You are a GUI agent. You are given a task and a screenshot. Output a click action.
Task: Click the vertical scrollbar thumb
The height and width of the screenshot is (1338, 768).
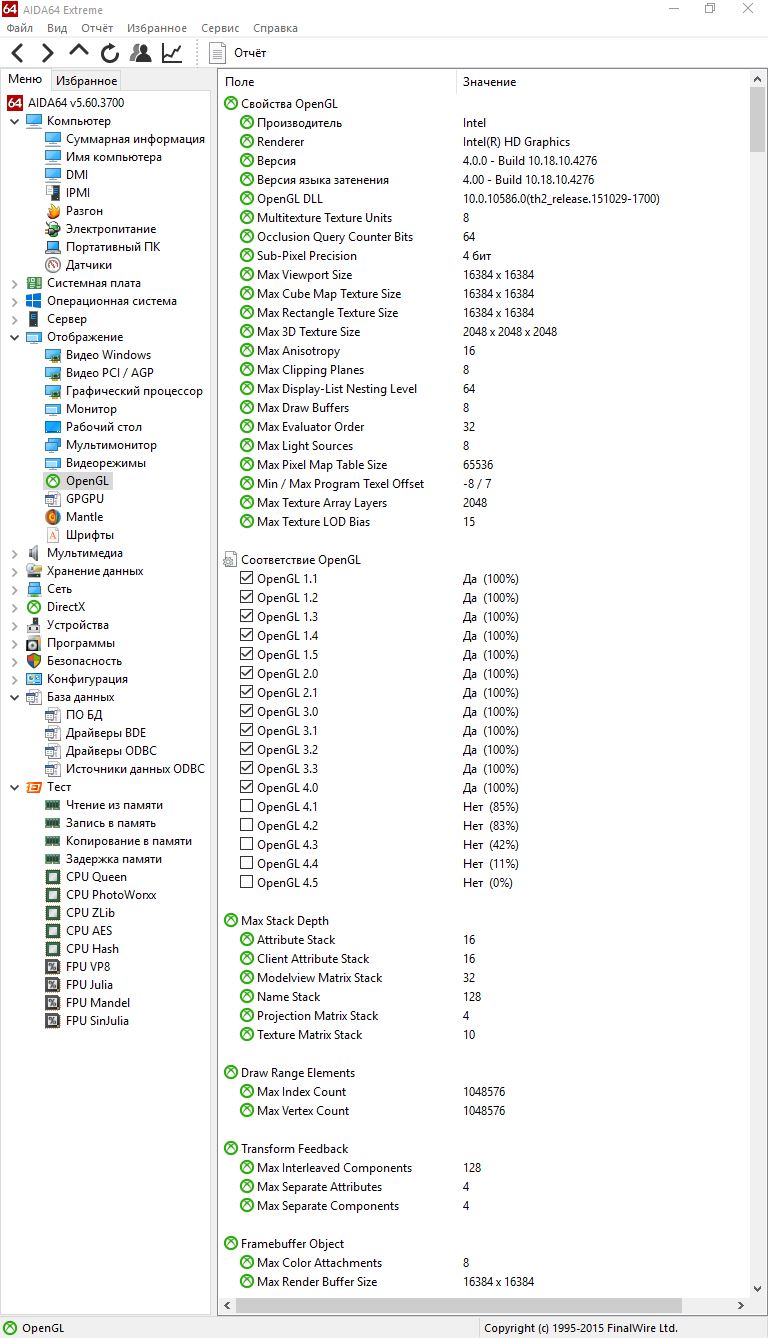pyautogui.click(x=757, y=120)
